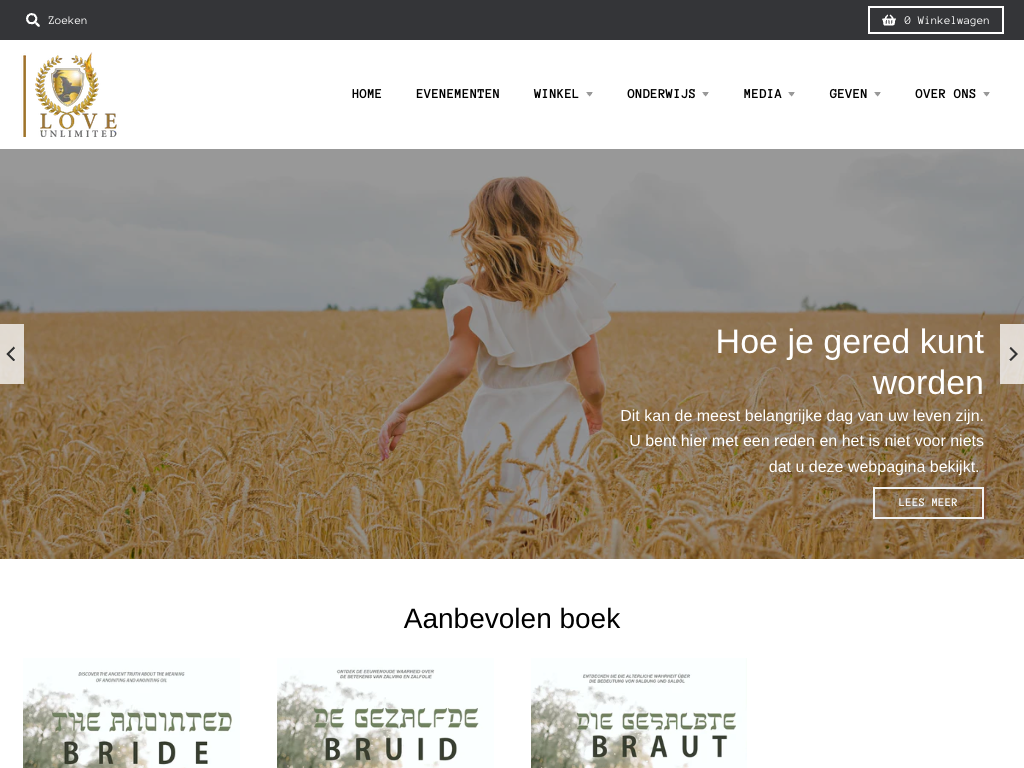Open the WINKEL menu item

556,94
